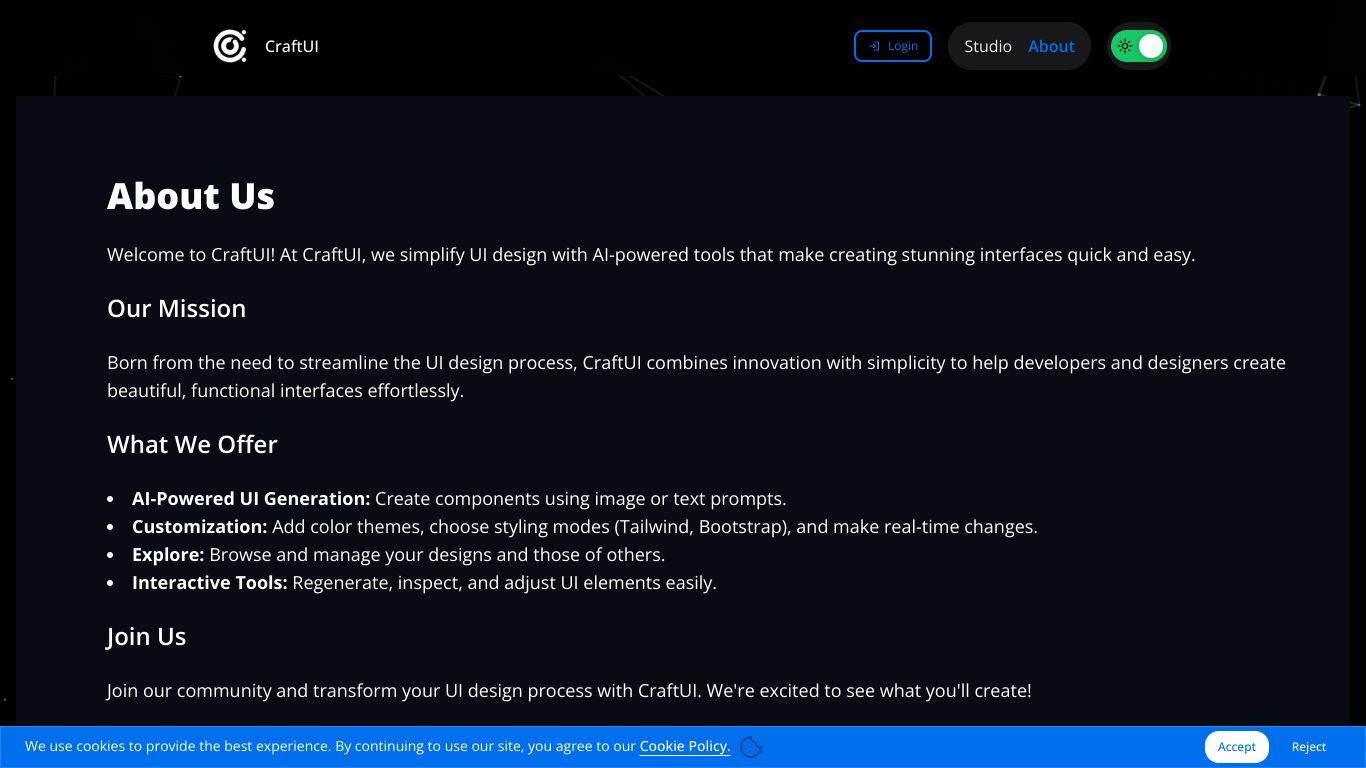
Task: Click the About Us heading
Action: point(191,196)
